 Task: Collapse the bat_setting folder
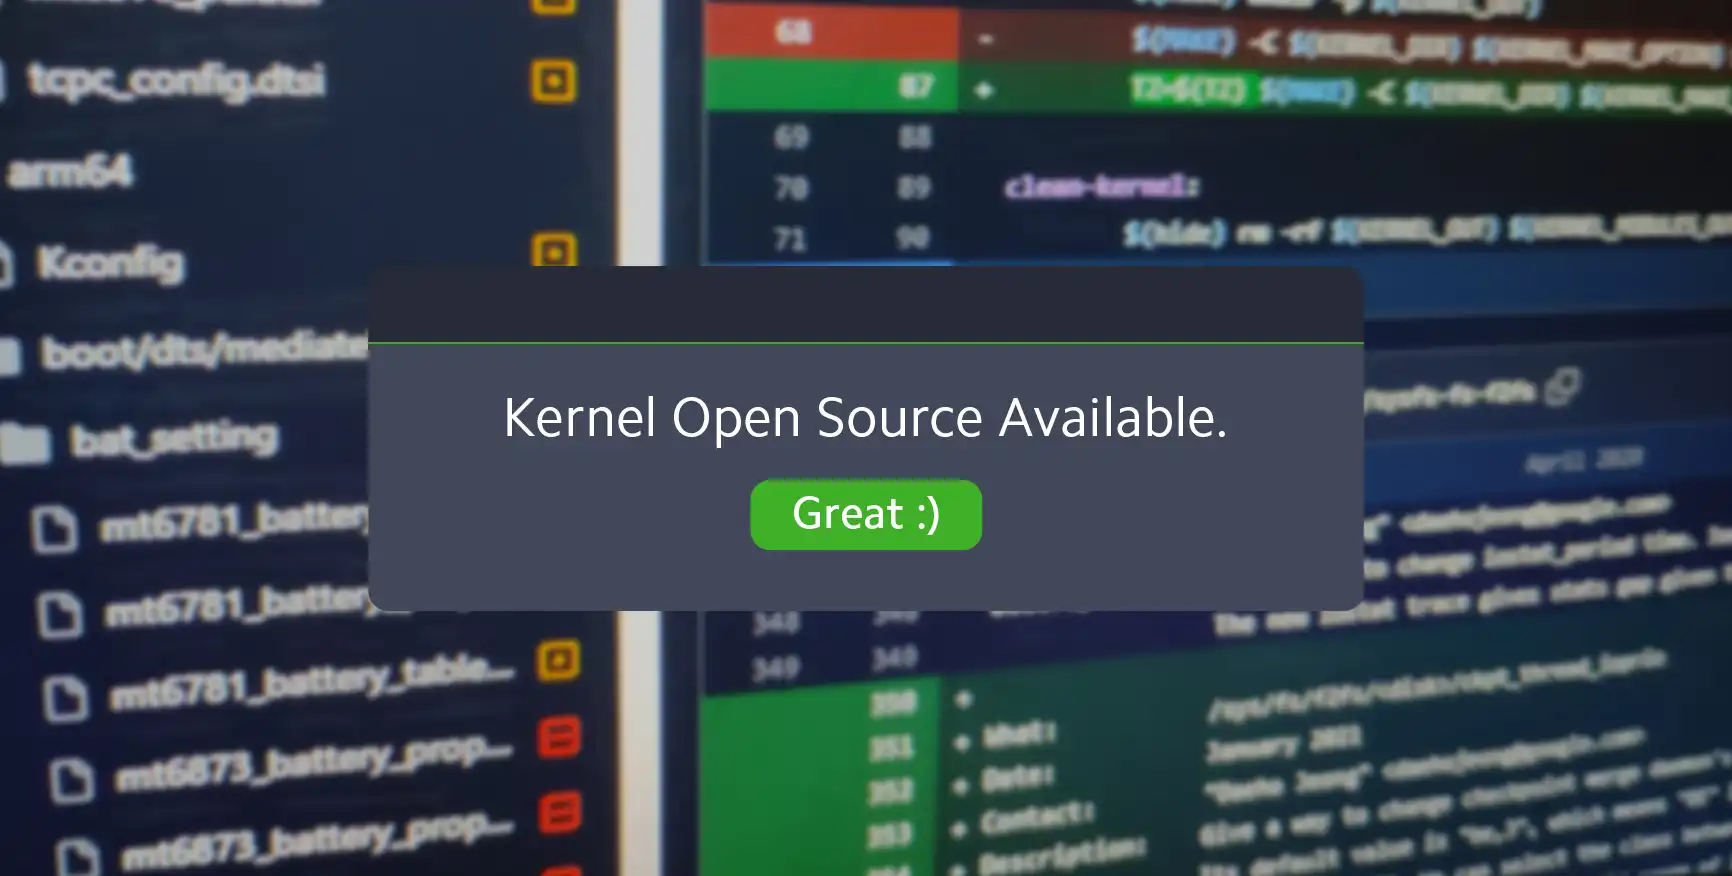[172, 439]
